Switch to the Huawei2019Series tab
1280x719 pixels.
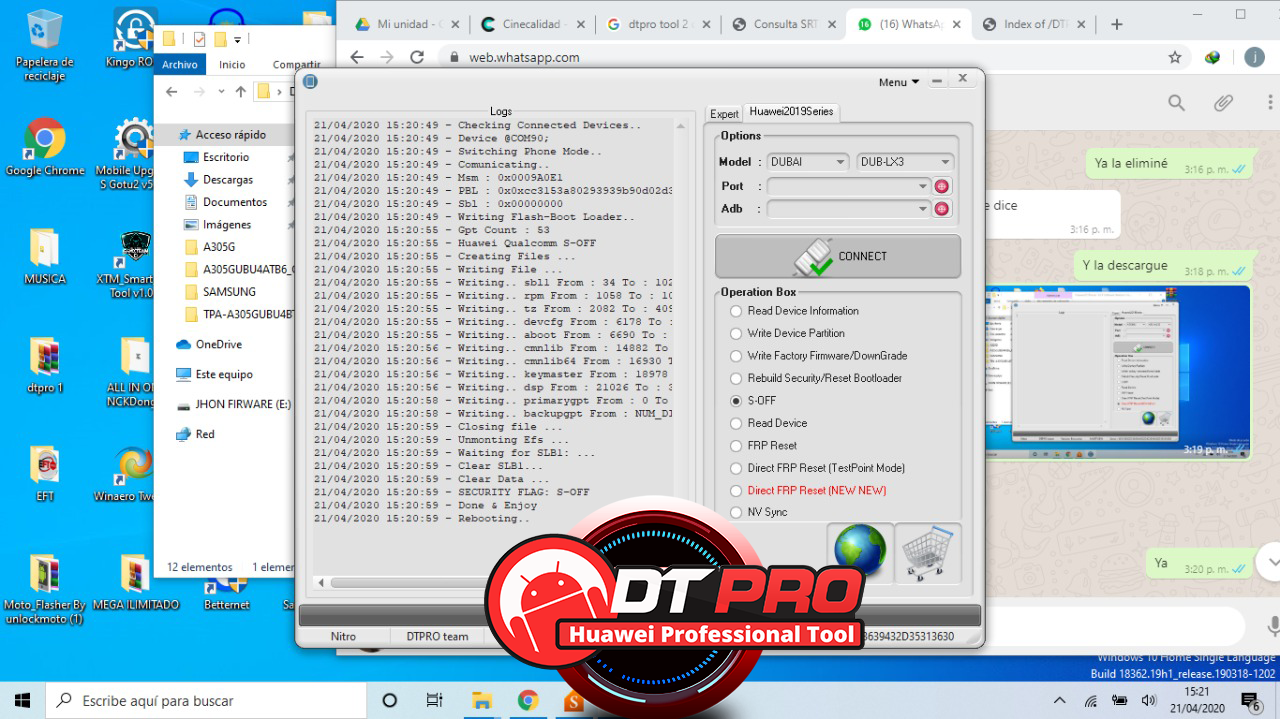point(791,112)
